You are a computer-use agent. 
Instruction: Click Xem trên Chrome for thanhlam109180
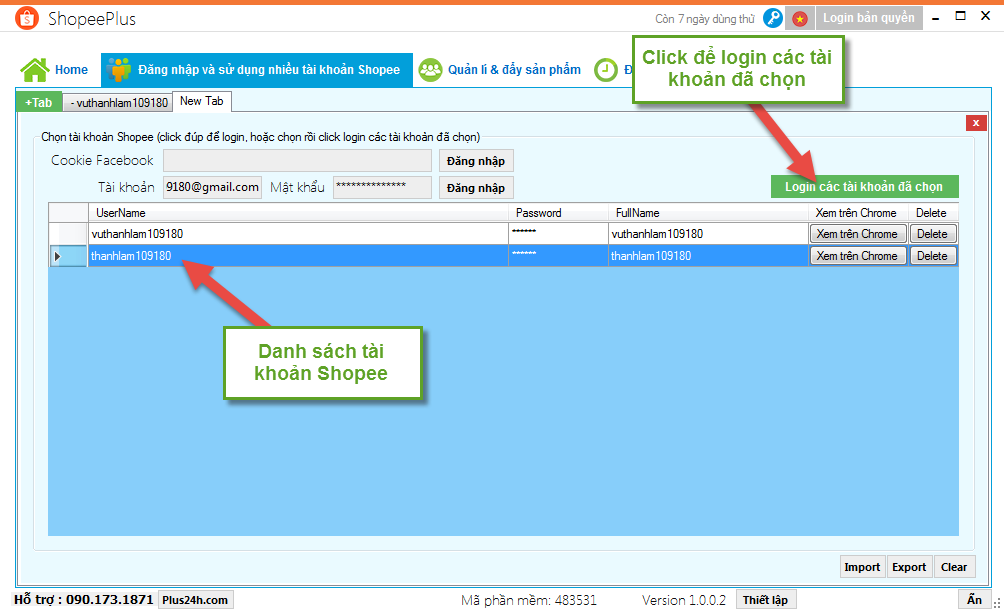857,256
